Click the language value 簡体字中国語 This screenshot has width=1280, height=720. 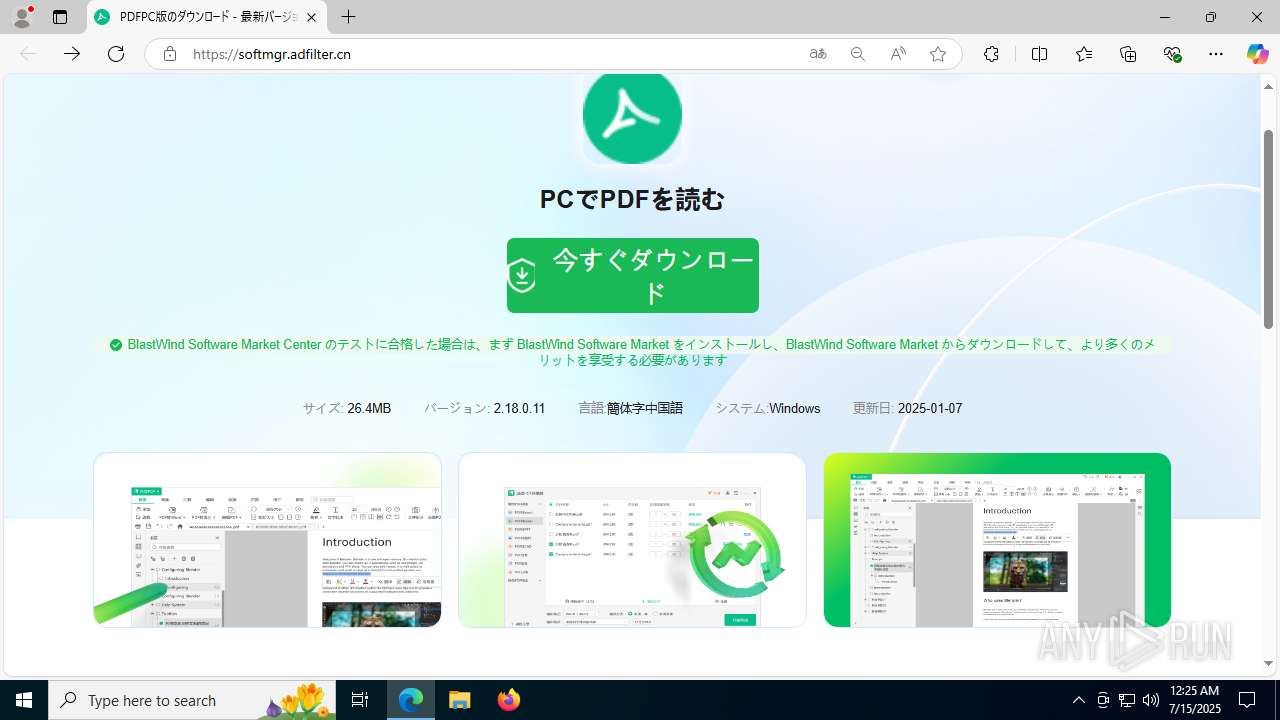point(645,408)
